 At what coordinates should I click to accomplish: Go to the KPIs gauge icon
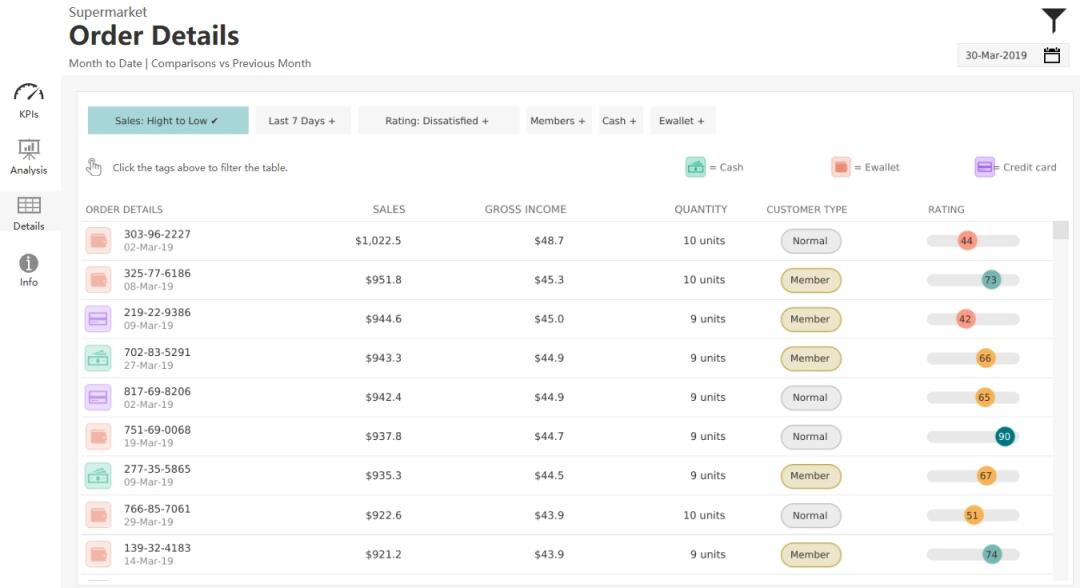coord(29,92)
